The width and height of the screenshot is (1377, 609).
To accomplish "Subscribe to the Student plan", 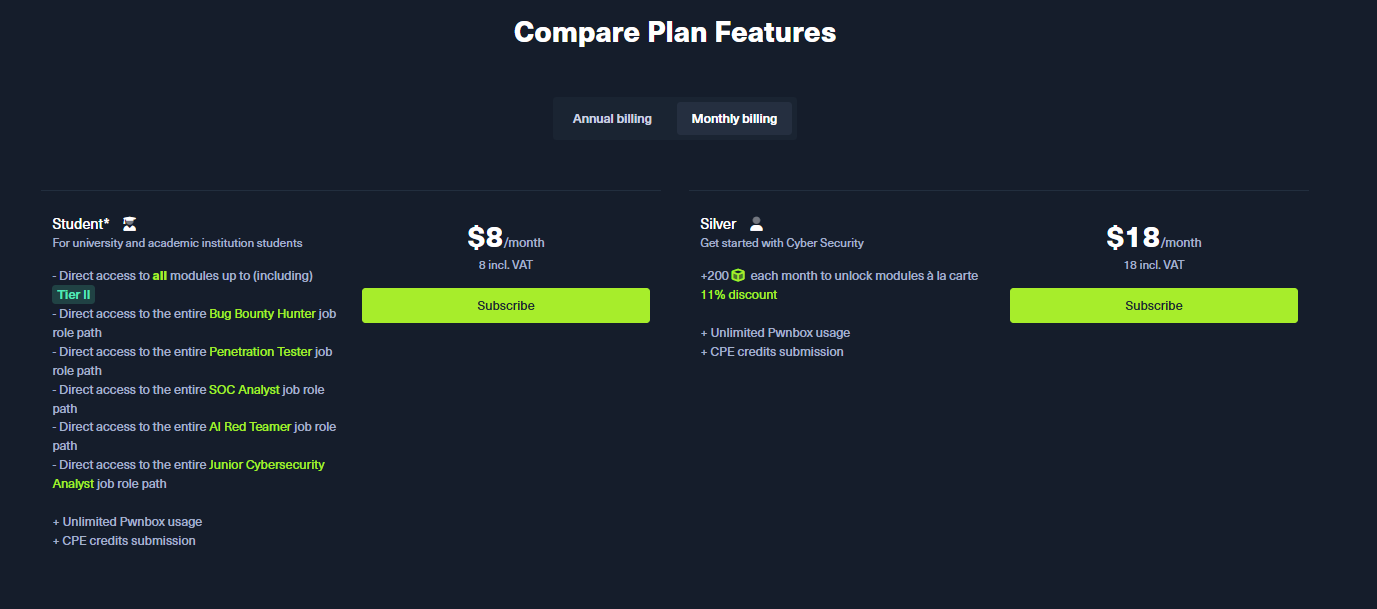I will pos(506,306).
